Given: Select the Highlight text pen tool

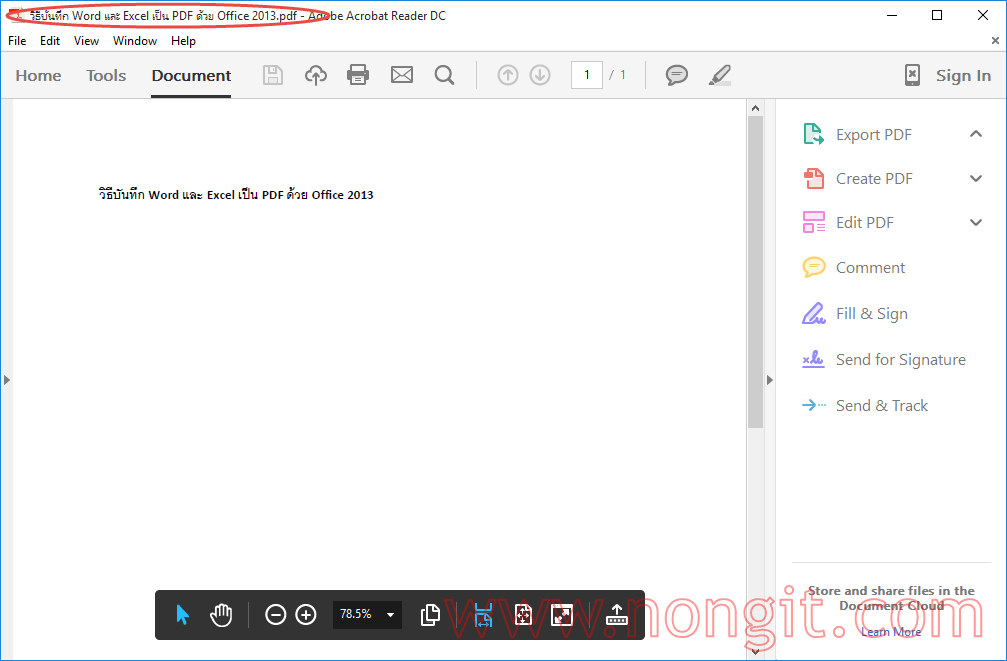Looking at the screenshot, I should (x=720, y=75).
